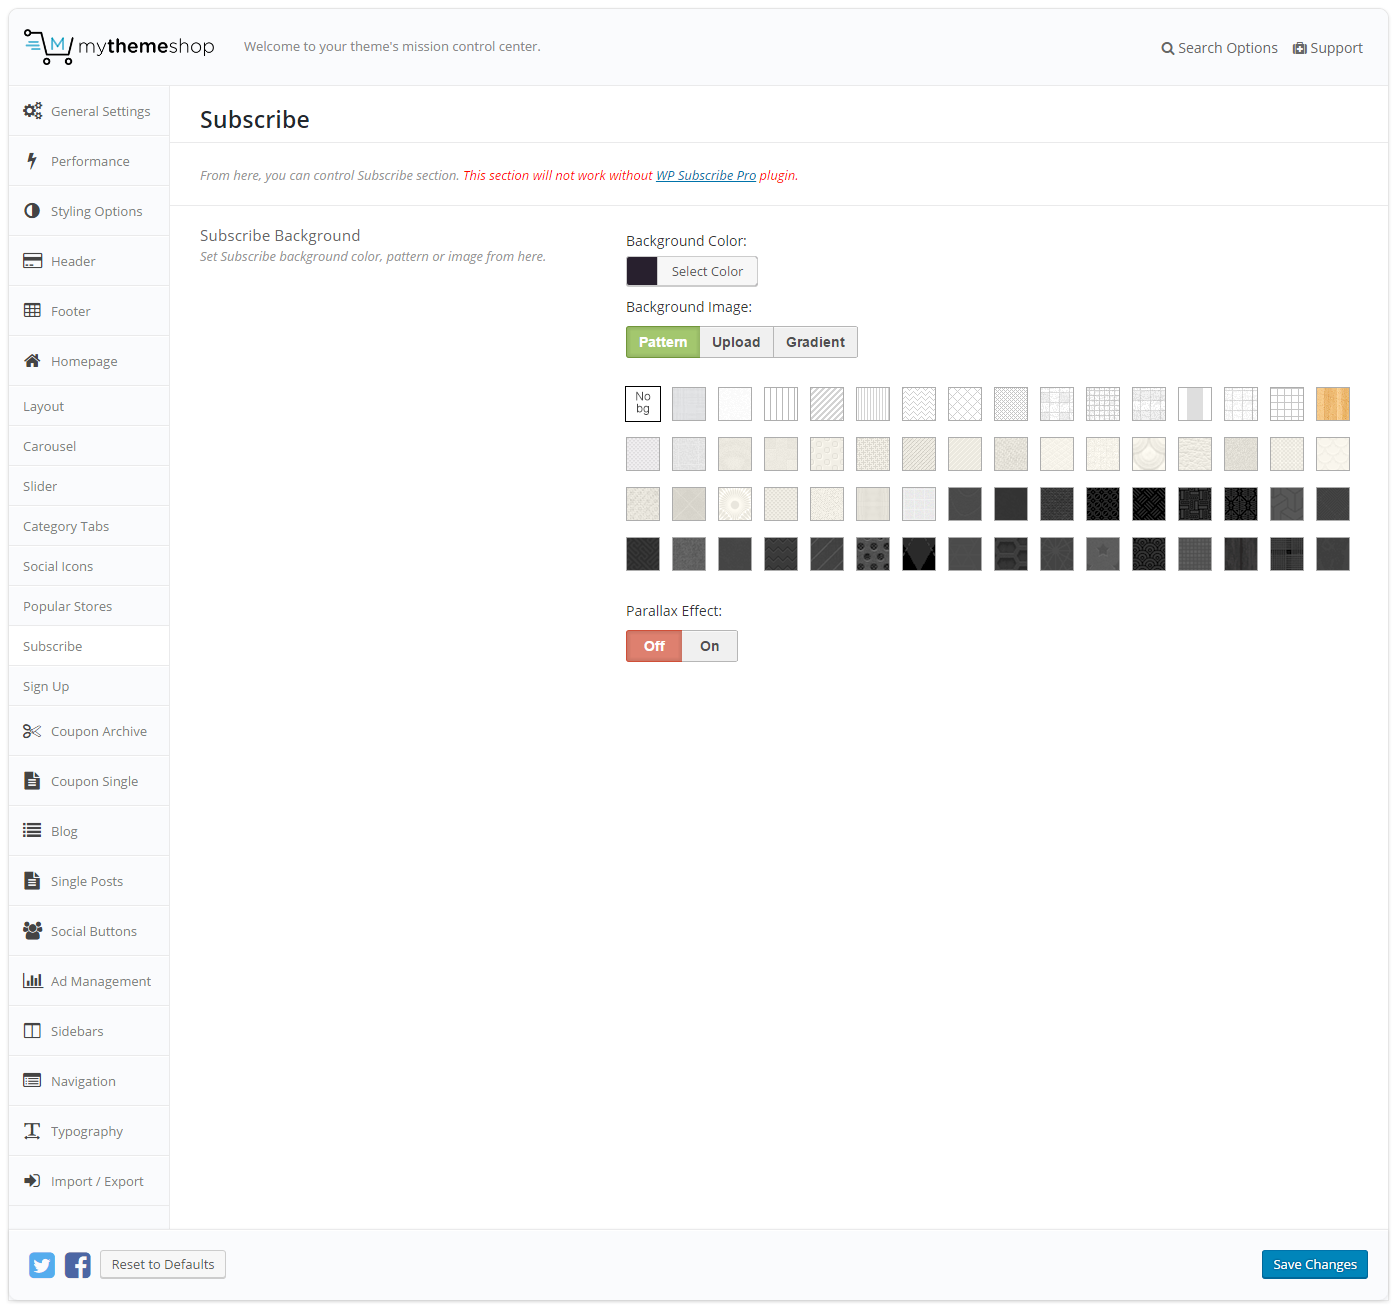Switch to the Gradient background tab
The image size is (1398, 1311).
click(x=815, y=342)
